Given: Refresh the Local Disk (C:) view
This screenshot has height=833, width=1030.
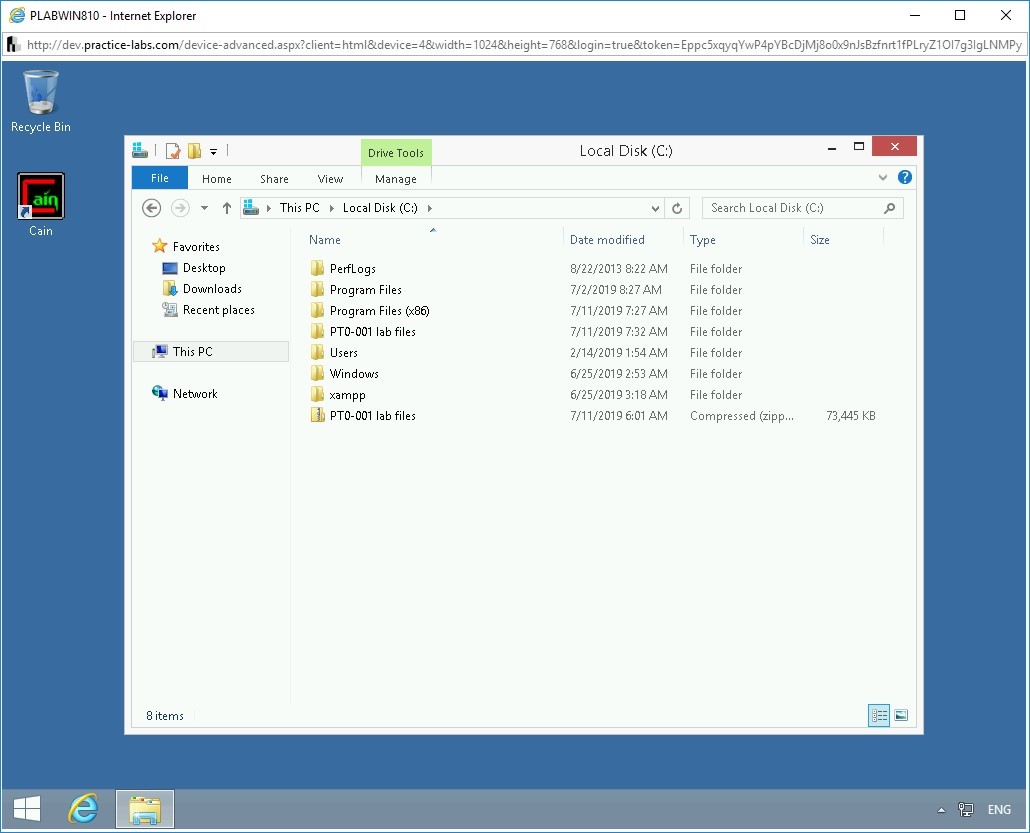Looking at the screenshot, I should pos(677,208).
